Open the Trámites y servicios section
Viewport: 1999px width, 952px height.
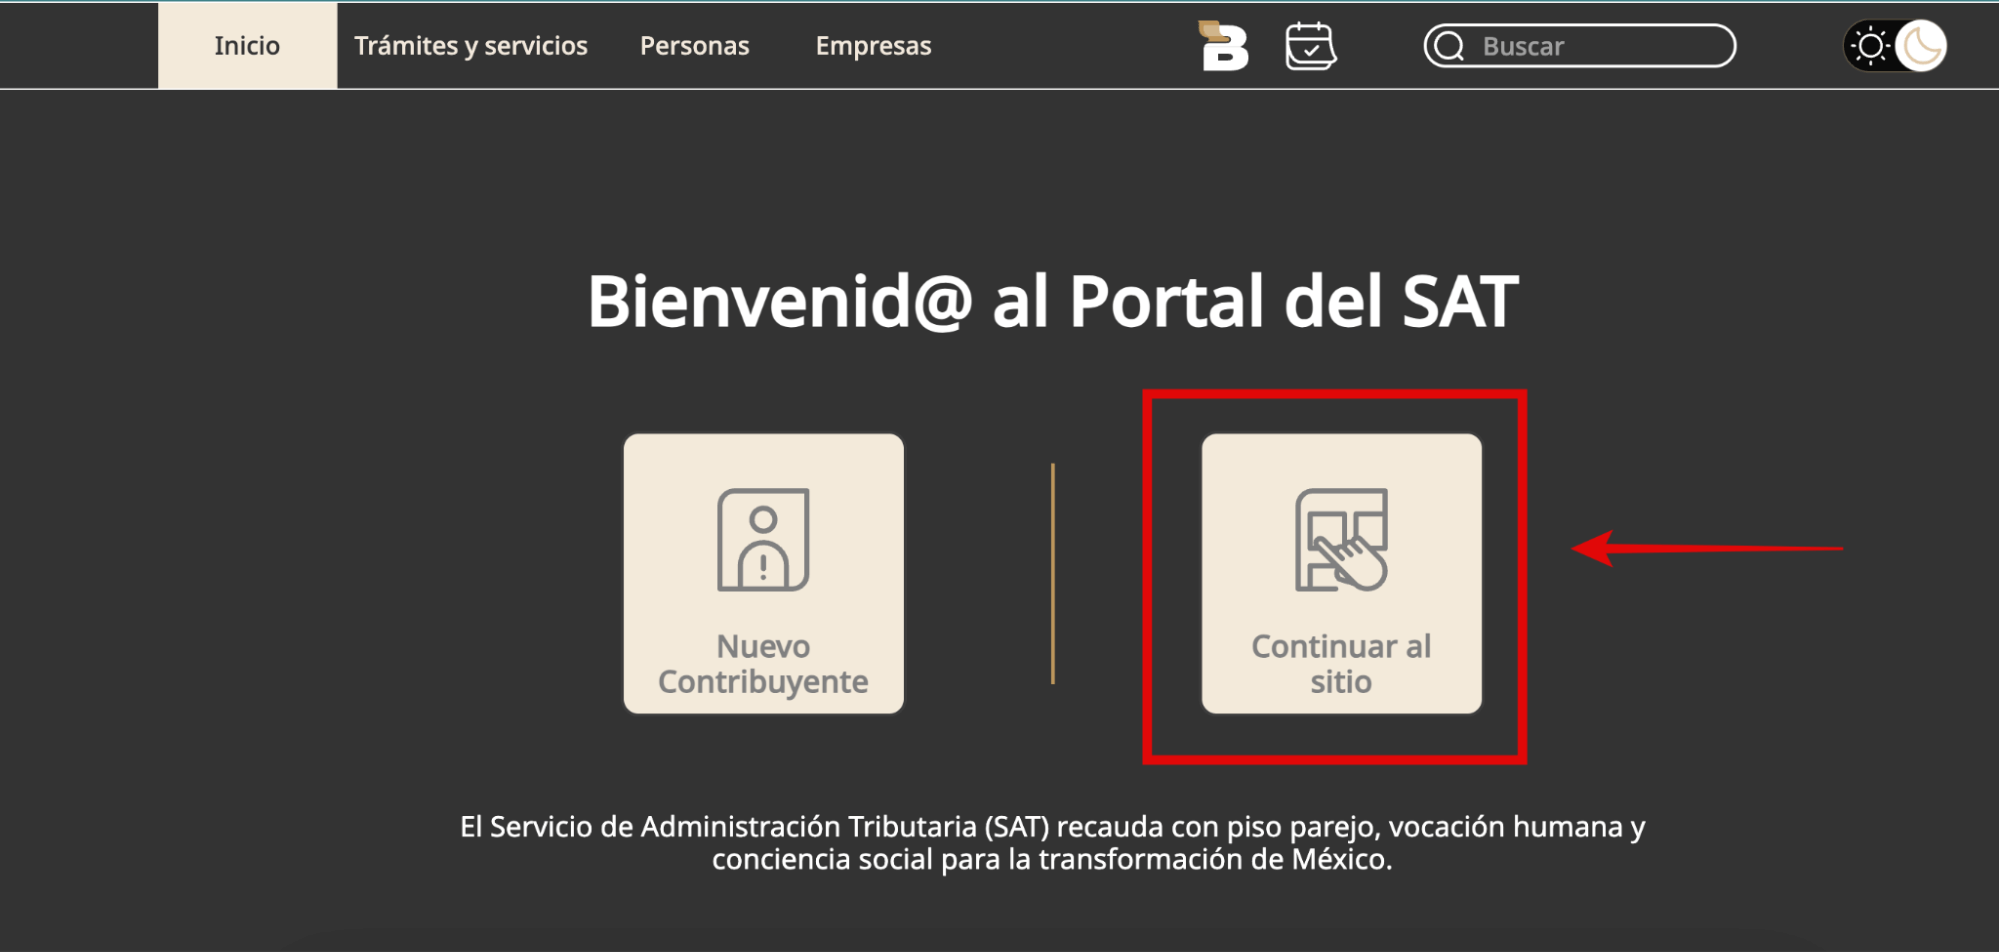pyautogui.click(x=471, y=45)
